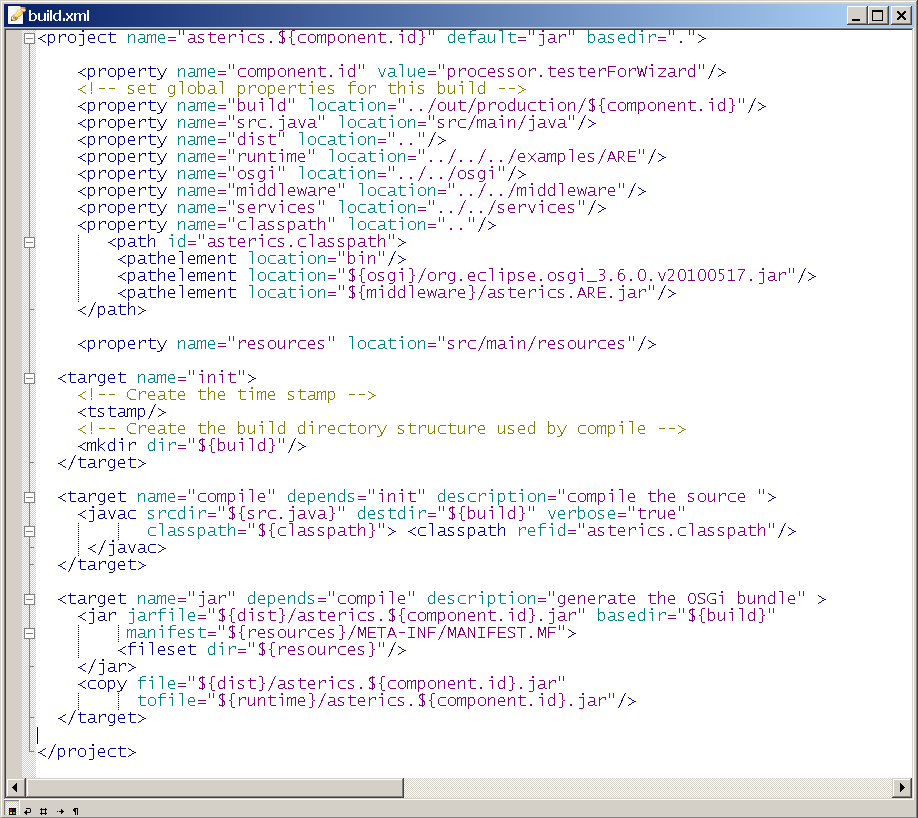Click the value "../../middleware"
The height and width of the screenshot is (818, 918).
[x=537, y=190]
